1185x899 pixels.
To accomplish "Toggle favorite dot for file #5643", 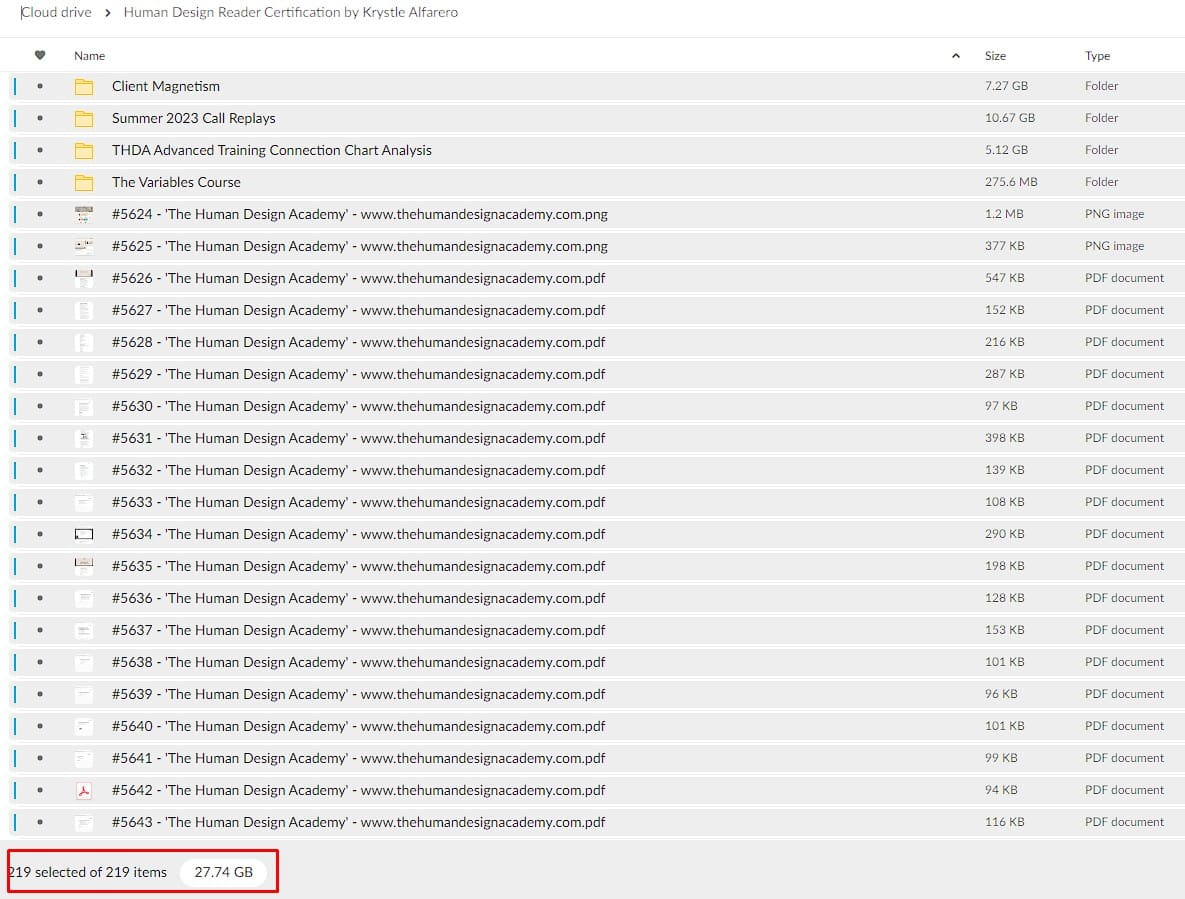I will tap(40, 822).
